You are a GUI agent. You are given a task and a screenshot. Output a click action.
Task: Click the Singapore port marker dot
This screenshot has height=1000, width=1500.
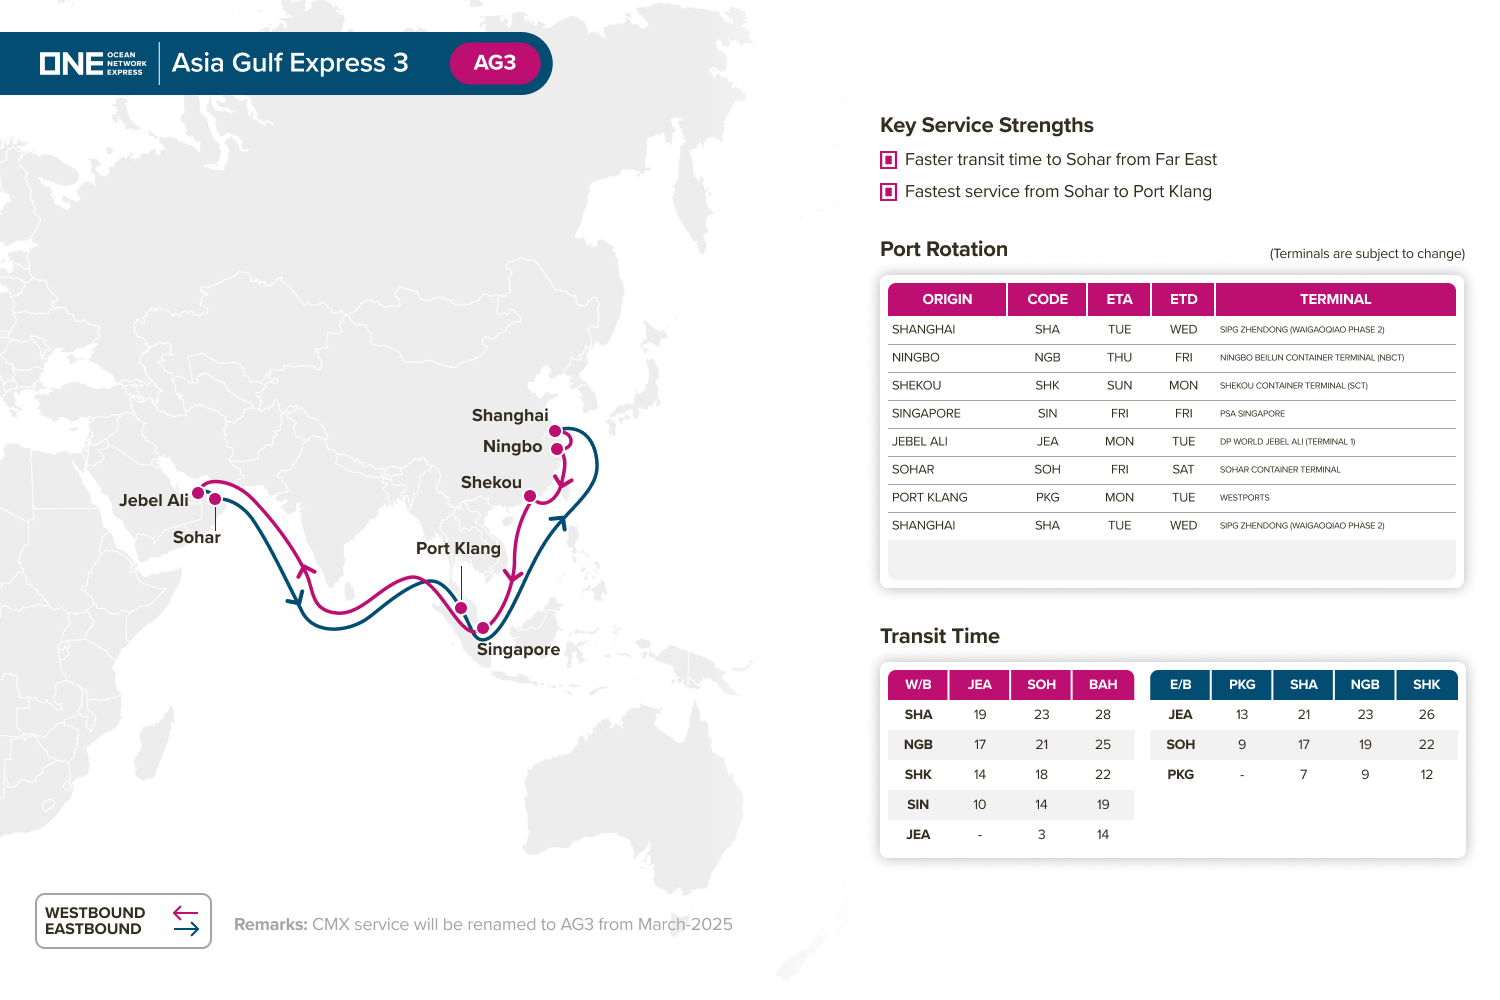483,628
